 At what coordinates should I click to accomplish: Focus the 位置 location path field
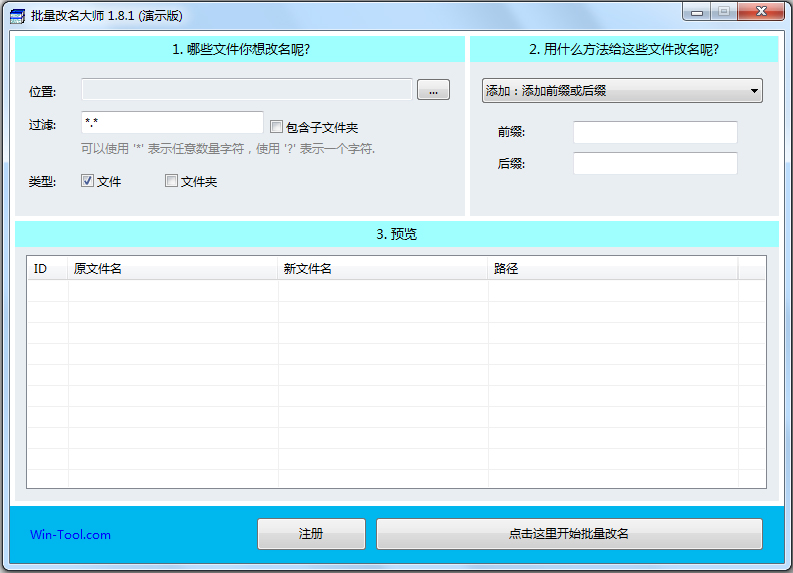247,90
